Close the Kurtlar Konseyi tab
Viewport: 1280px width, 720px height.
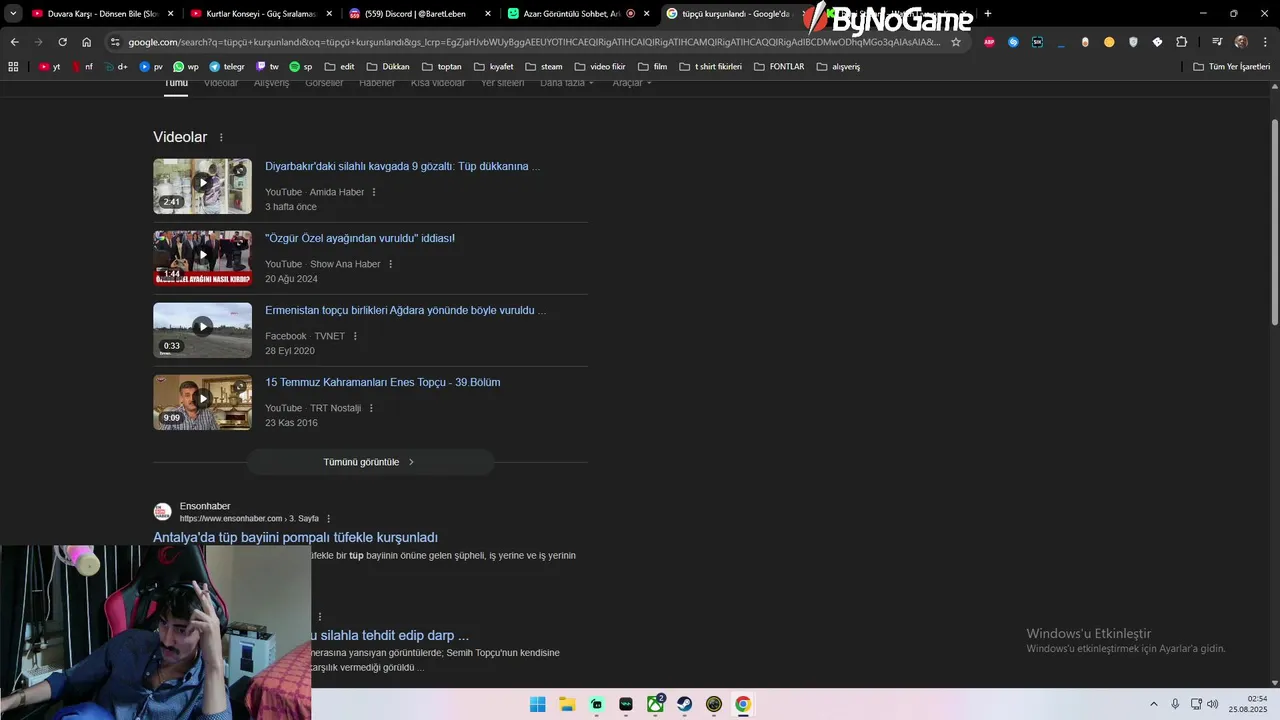point(329,14)
